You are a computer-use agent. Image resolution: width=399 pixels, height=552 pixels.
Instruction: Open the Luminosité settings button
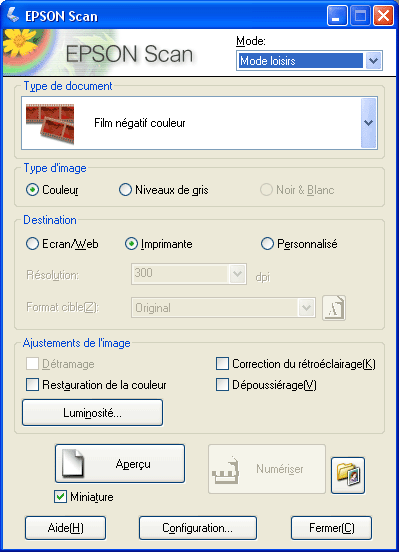92,413
